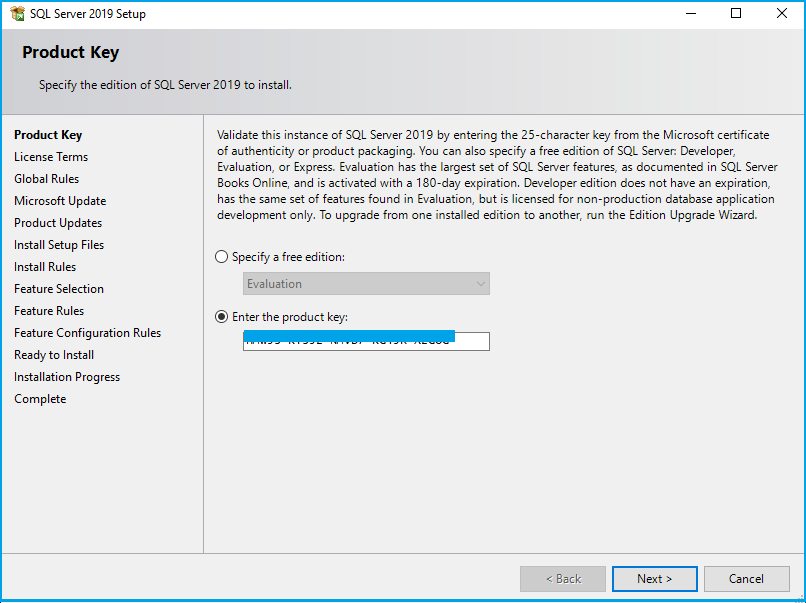Select the 'Specify a free edition' radio button

tap(222, 257)
